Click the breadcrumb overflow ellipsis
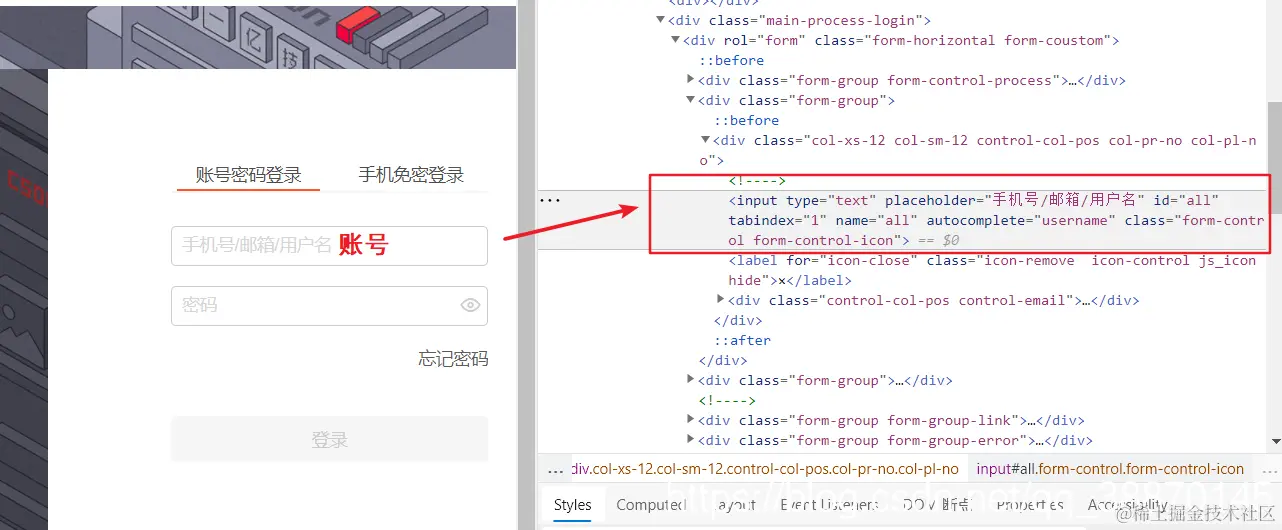This screenshot has height=530, width=1282. click(555, 469)
